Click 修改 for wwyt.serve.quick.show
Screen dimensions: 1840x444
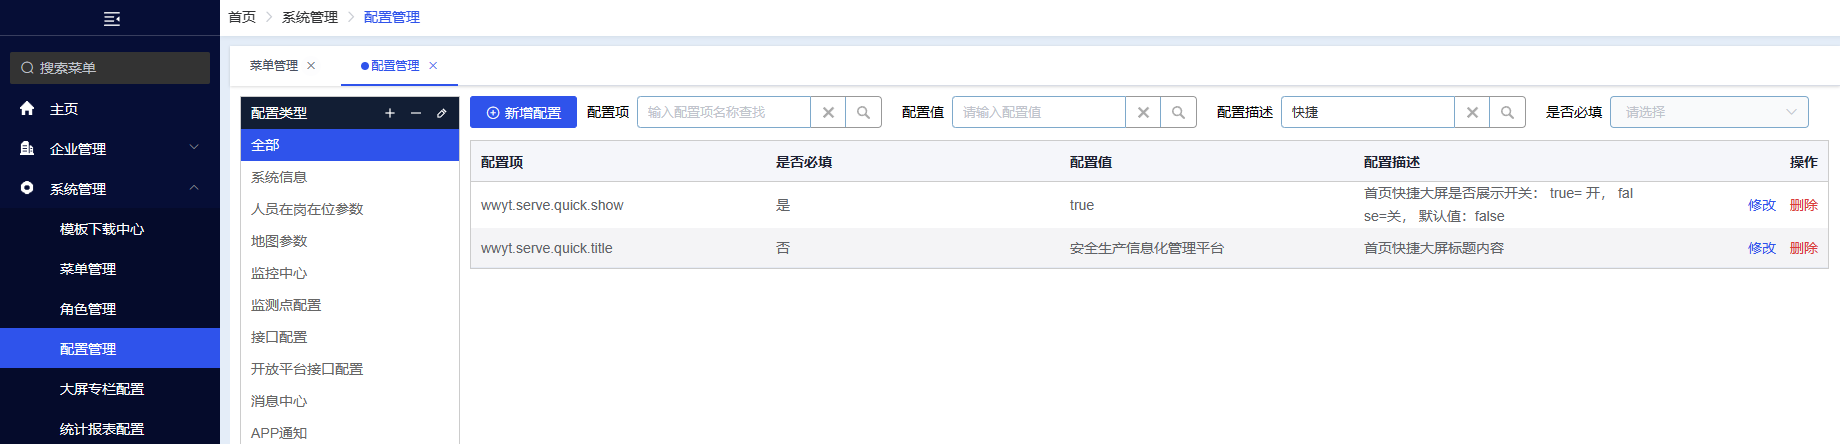pos(1762,205)
